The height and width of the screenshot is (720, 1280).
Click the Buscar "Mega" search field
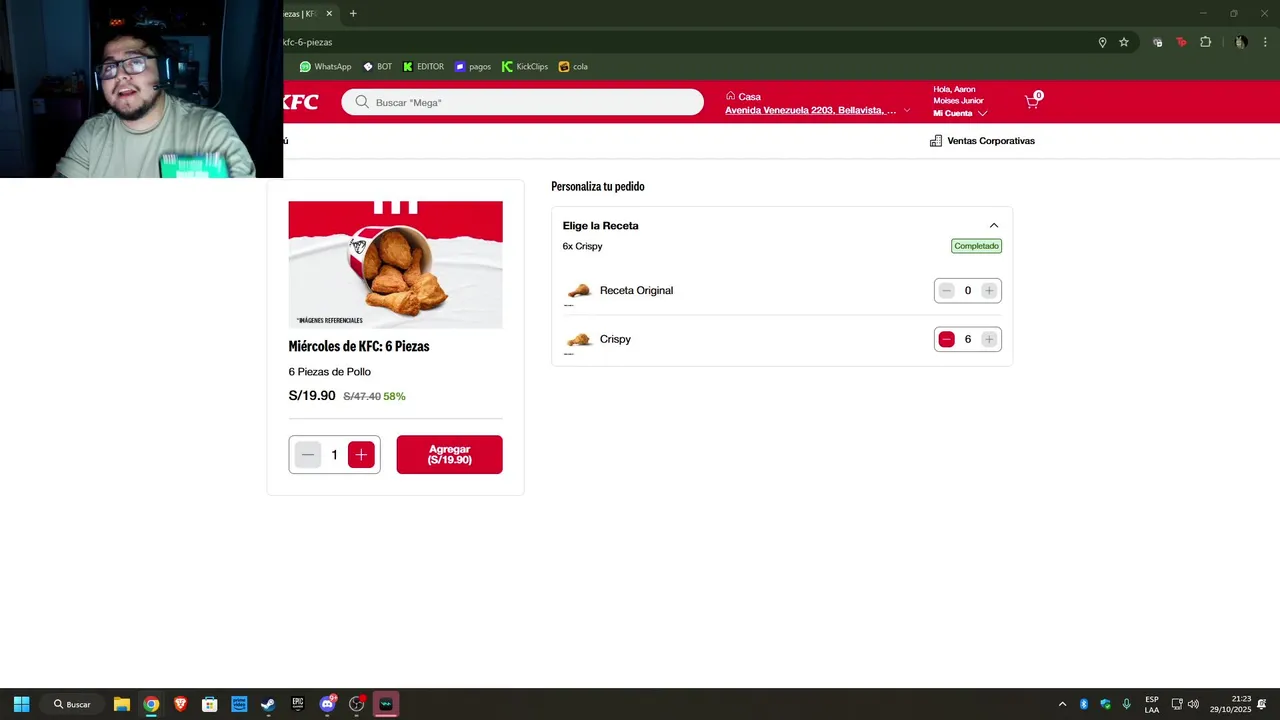522,102
